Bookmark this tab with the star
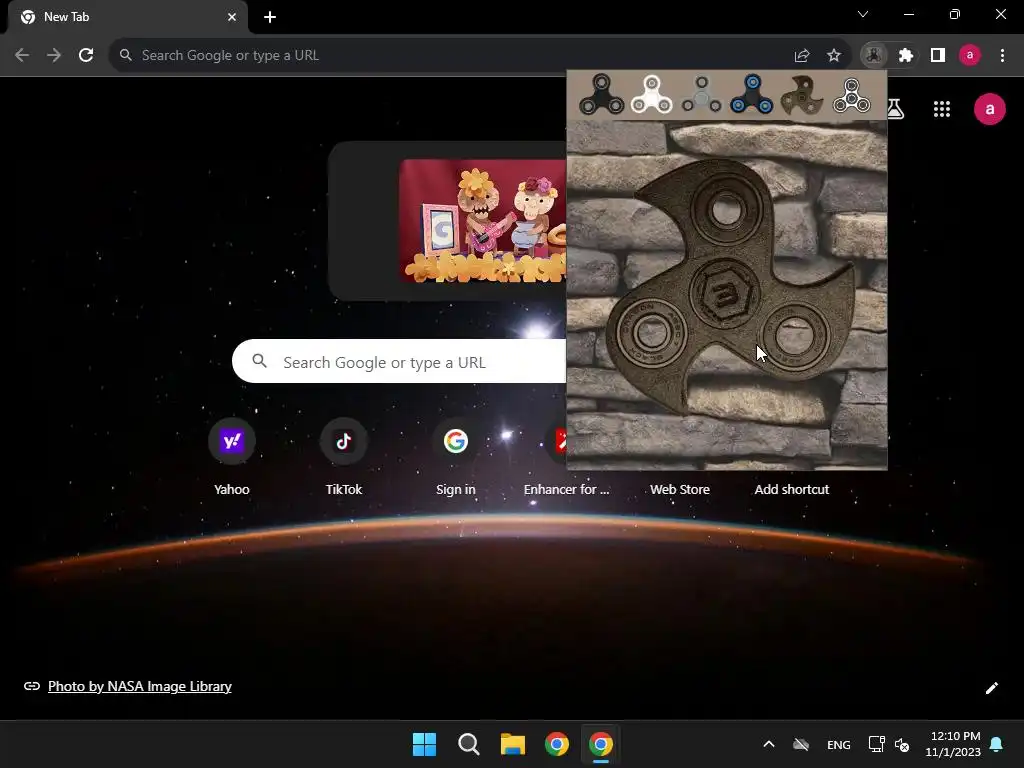 (x=834, y=56)
